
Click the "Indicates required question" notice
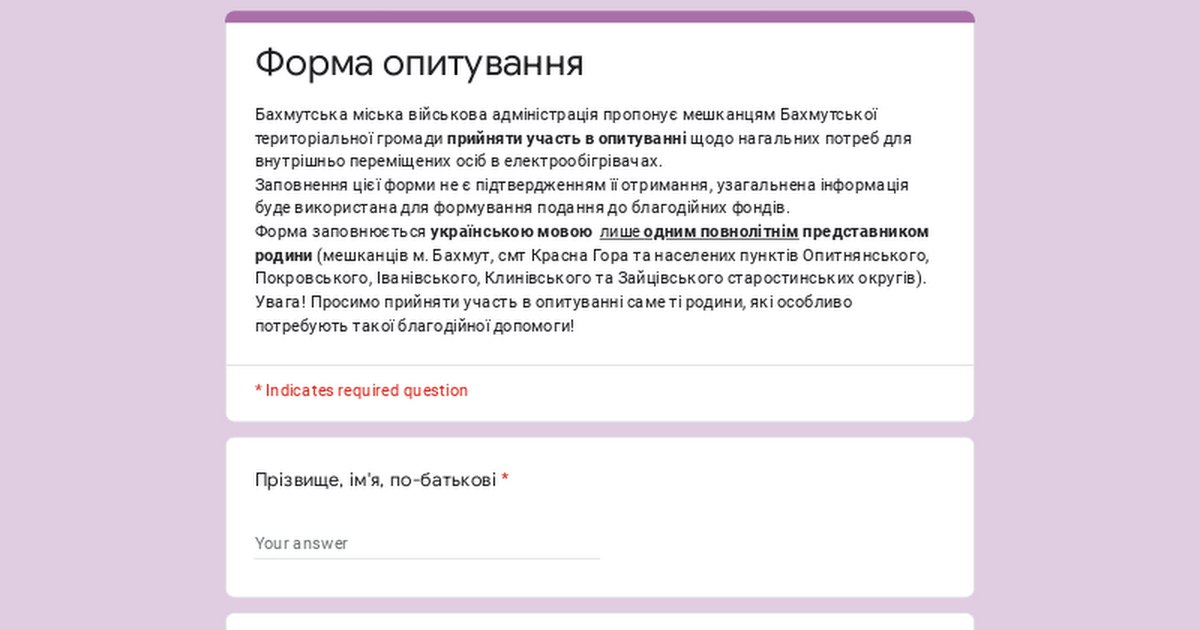click(361, 390)
